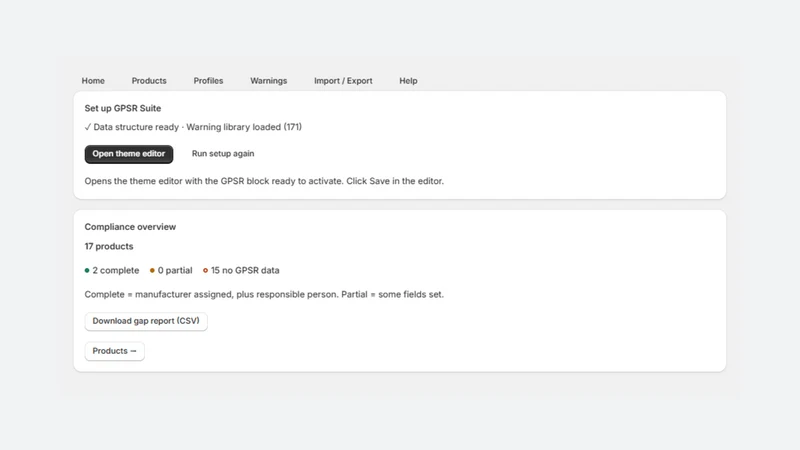
Task: Switch to the Profiles tab
Action: (208, 81)
